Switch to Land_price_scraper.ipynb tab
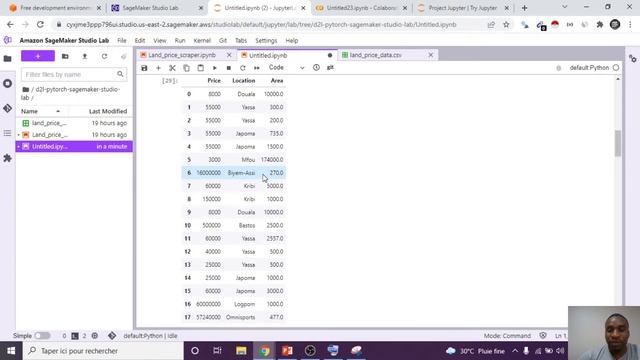The image size is (640, 360). pyautogui.click(x=182, y=55)
